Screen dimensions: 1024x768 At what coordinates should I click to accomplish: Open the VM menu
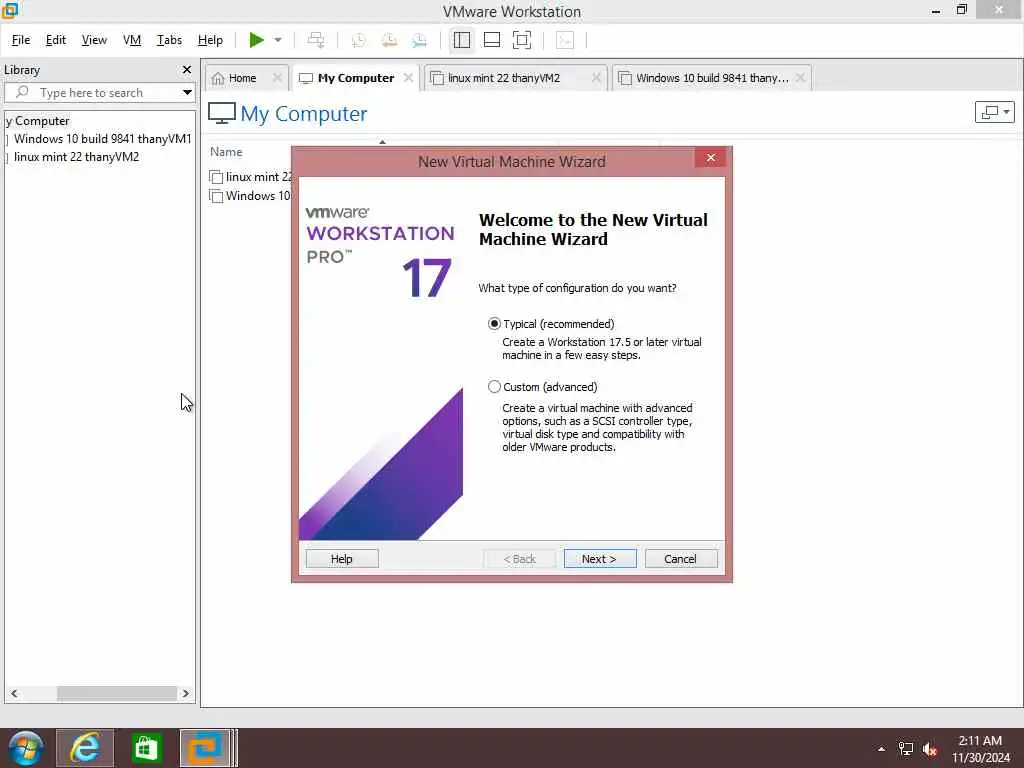[132, 40]
